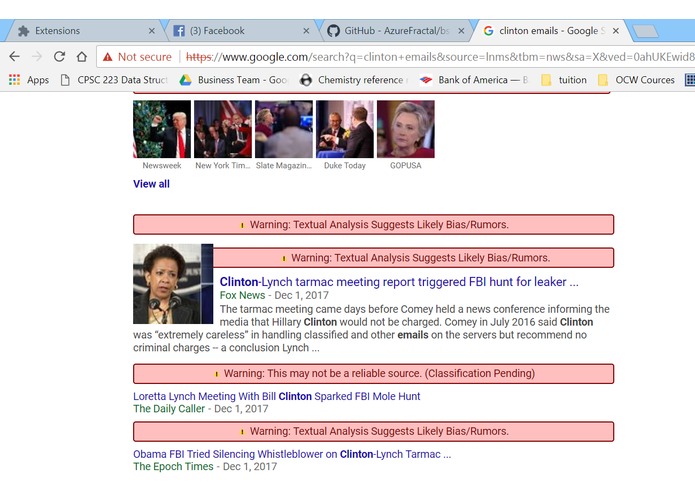Click the Extensions puzzle icon on tab
Screen dimensions: 695x494
pos(23,31)
